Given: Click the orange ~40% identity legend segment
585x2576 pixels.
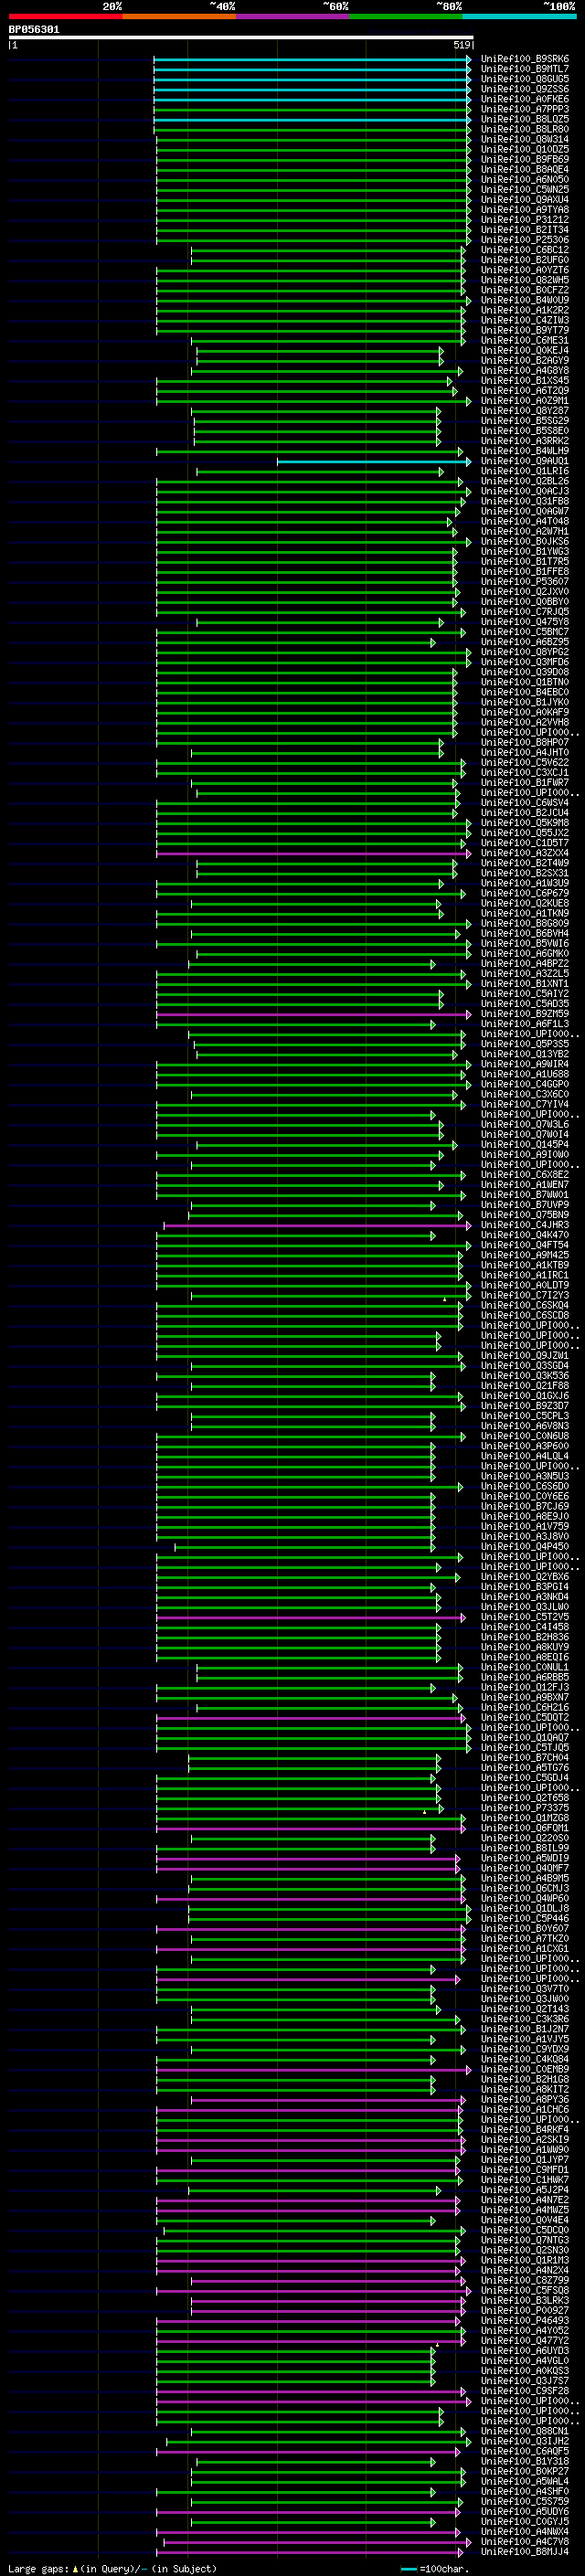Looking at the screenshot, I should [x=179, y=17].
